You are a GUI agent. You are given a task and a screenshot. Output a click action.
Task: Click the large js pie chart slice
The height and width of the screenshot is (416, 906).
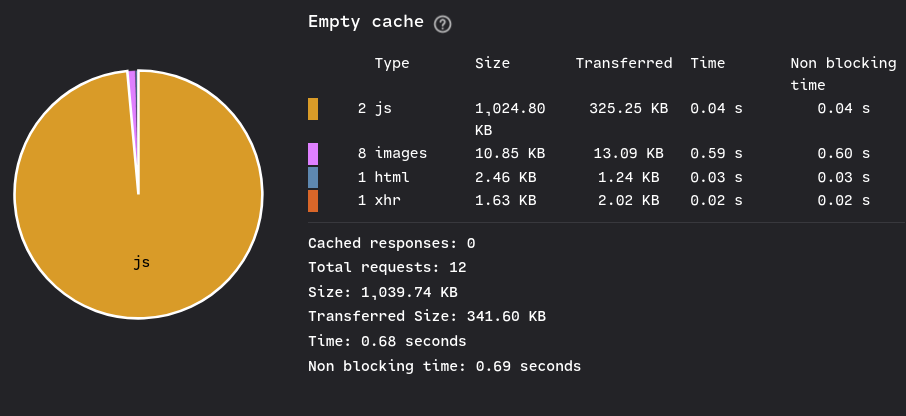(x=139, y=231)
